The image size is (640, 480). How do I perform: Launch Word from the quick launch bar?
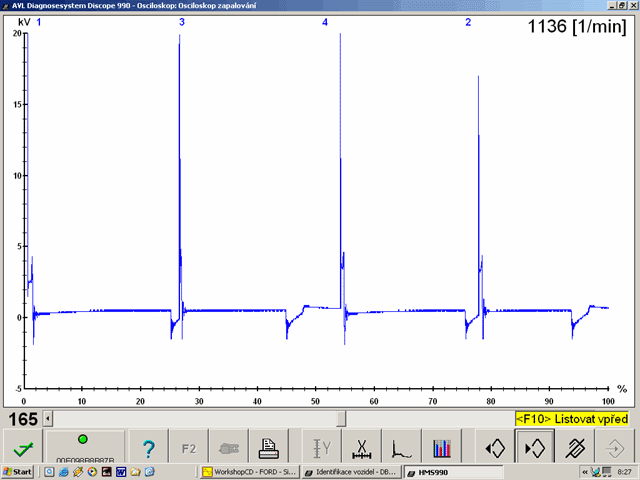click(121, 472)
